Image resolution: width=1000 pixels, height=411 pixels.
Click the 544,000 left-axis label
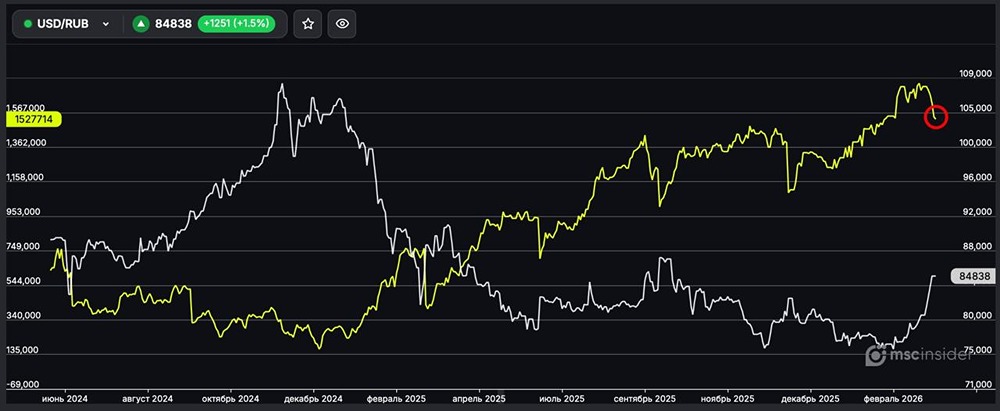24,281
